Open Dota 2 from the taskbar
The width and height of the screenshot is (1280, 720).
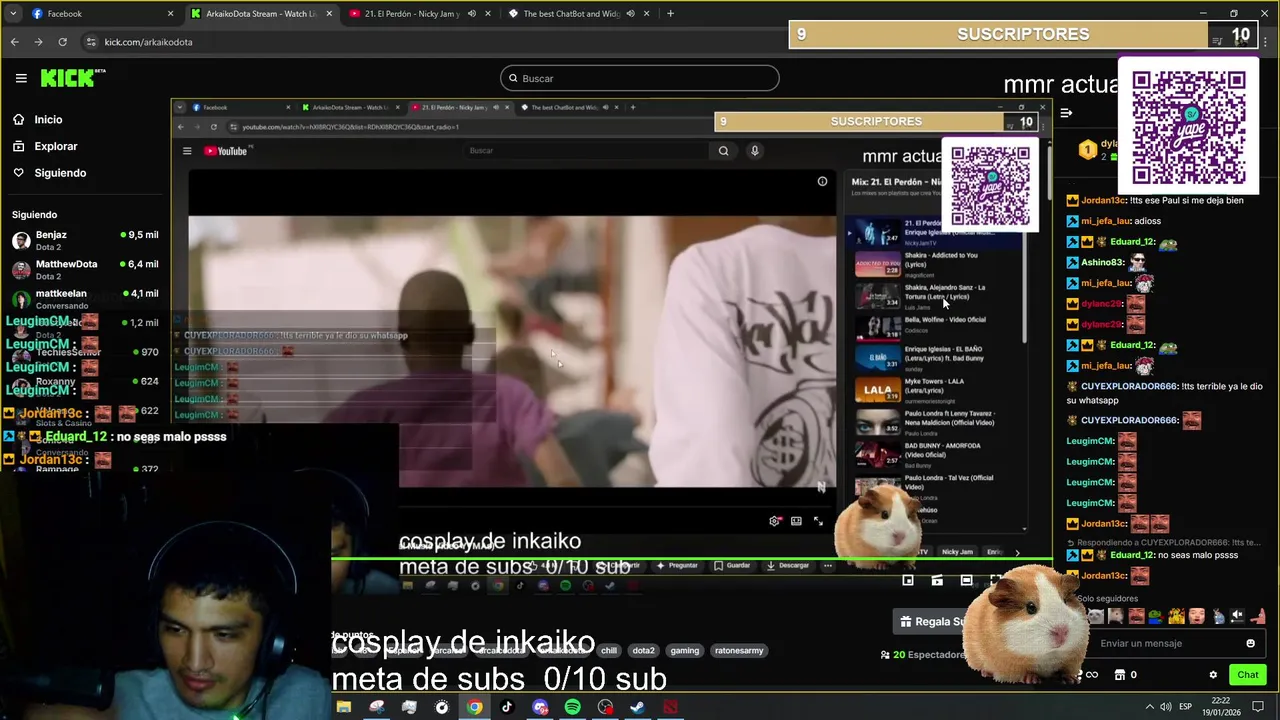click(x=670, y=707)
